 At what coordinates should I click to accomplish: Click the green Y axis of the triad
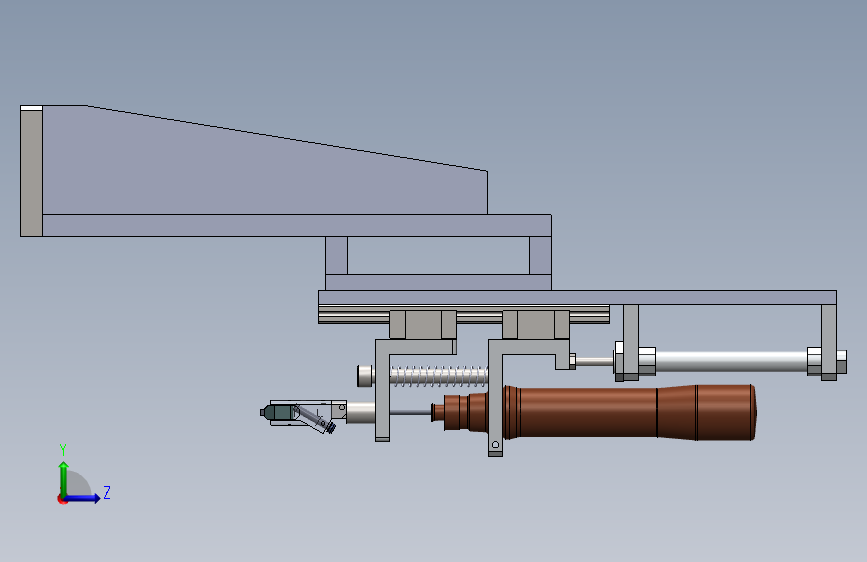(x=64, y=480)
